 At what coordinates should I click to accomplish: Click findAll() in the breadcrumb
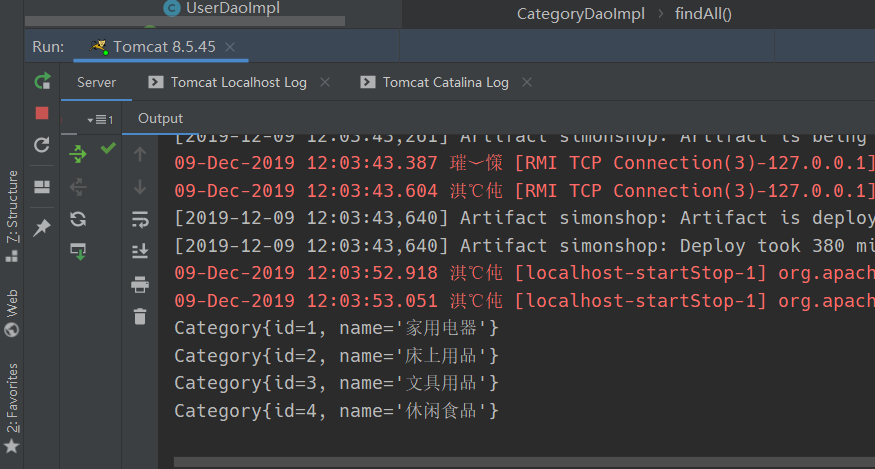click(703, 14)
